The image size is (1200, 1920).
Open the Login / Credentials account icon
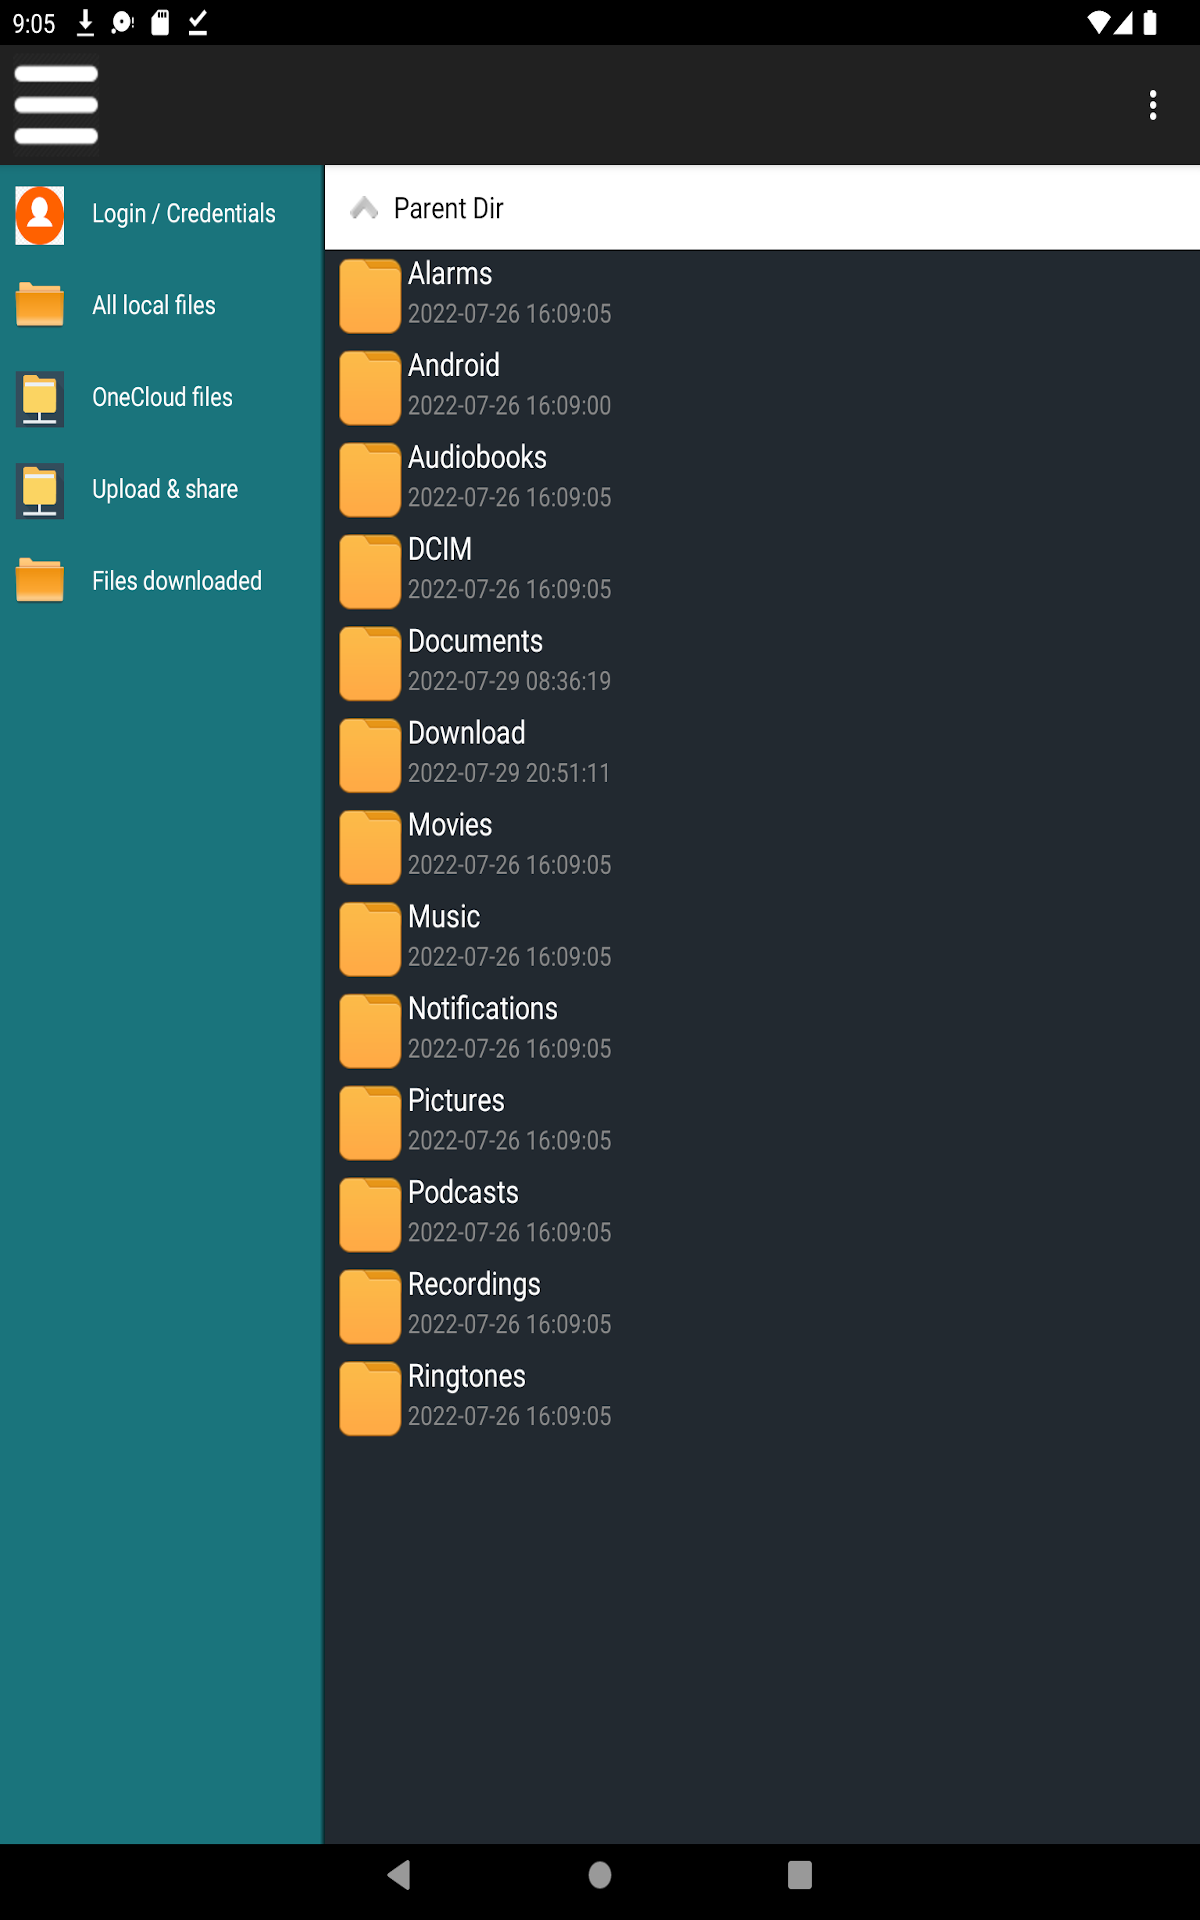(x=38, y=214)
